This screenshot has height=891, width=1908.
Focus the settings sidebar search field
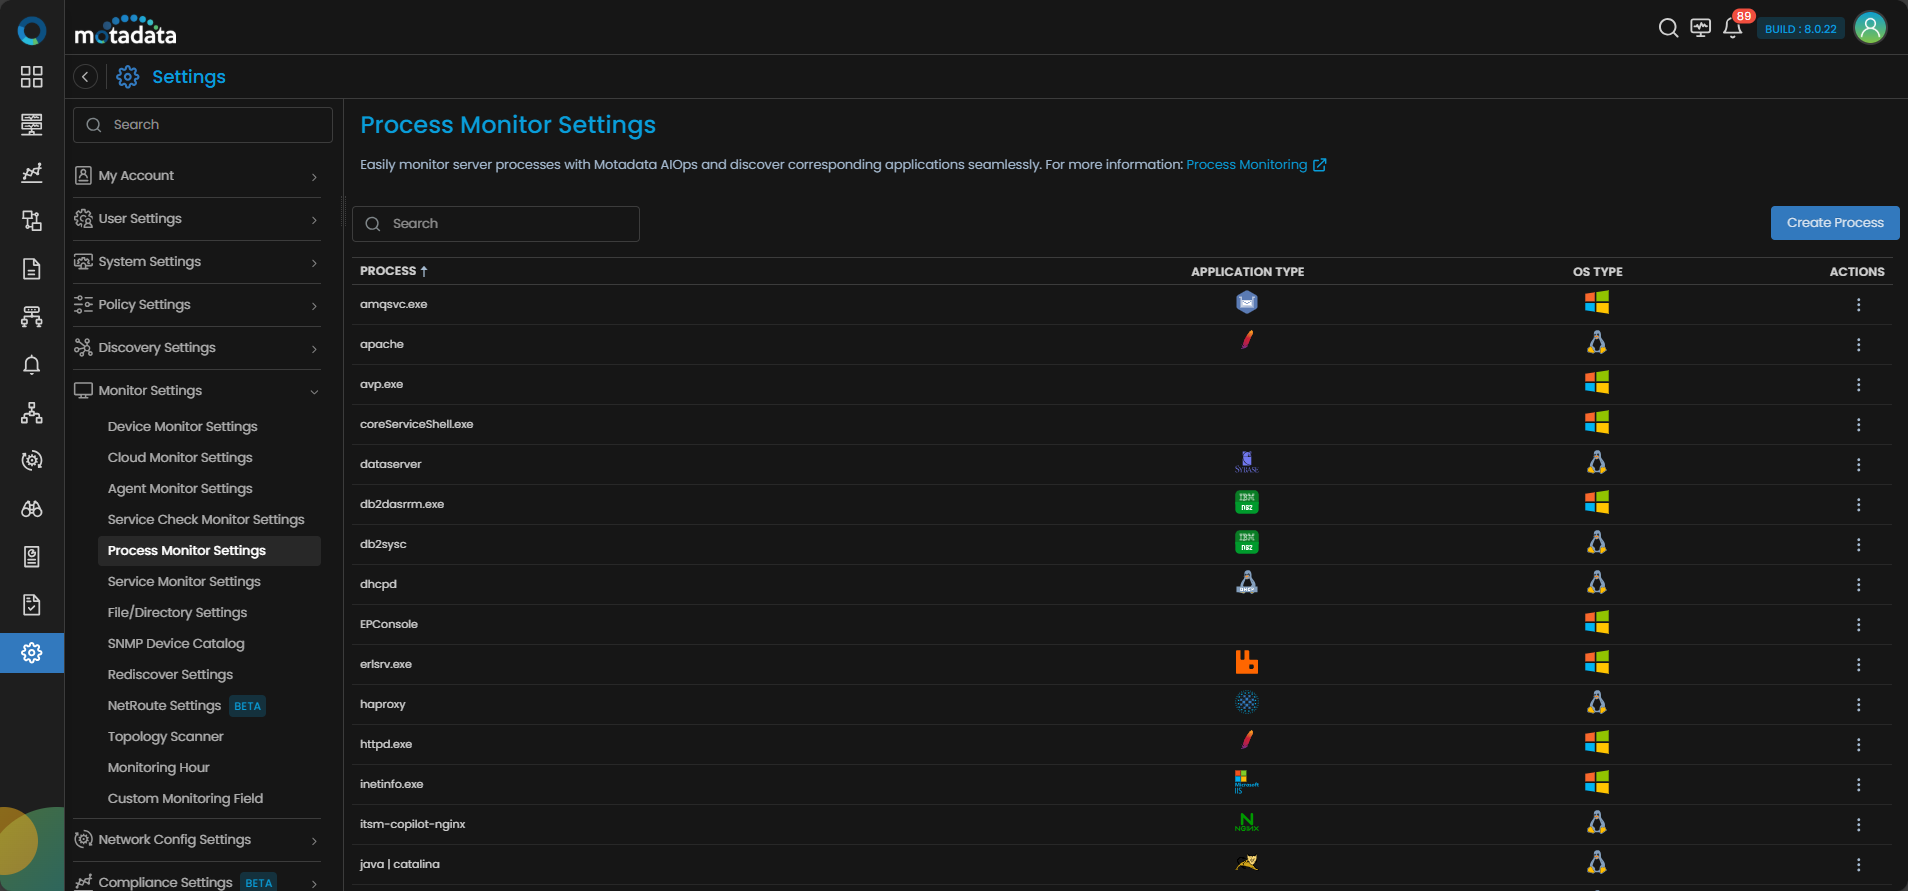[x=203, y=125]
